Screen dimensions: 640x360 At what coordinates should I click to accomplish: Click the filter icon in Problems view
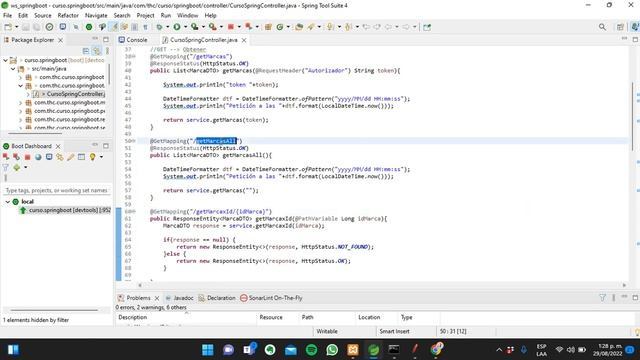tap(602, 298)
